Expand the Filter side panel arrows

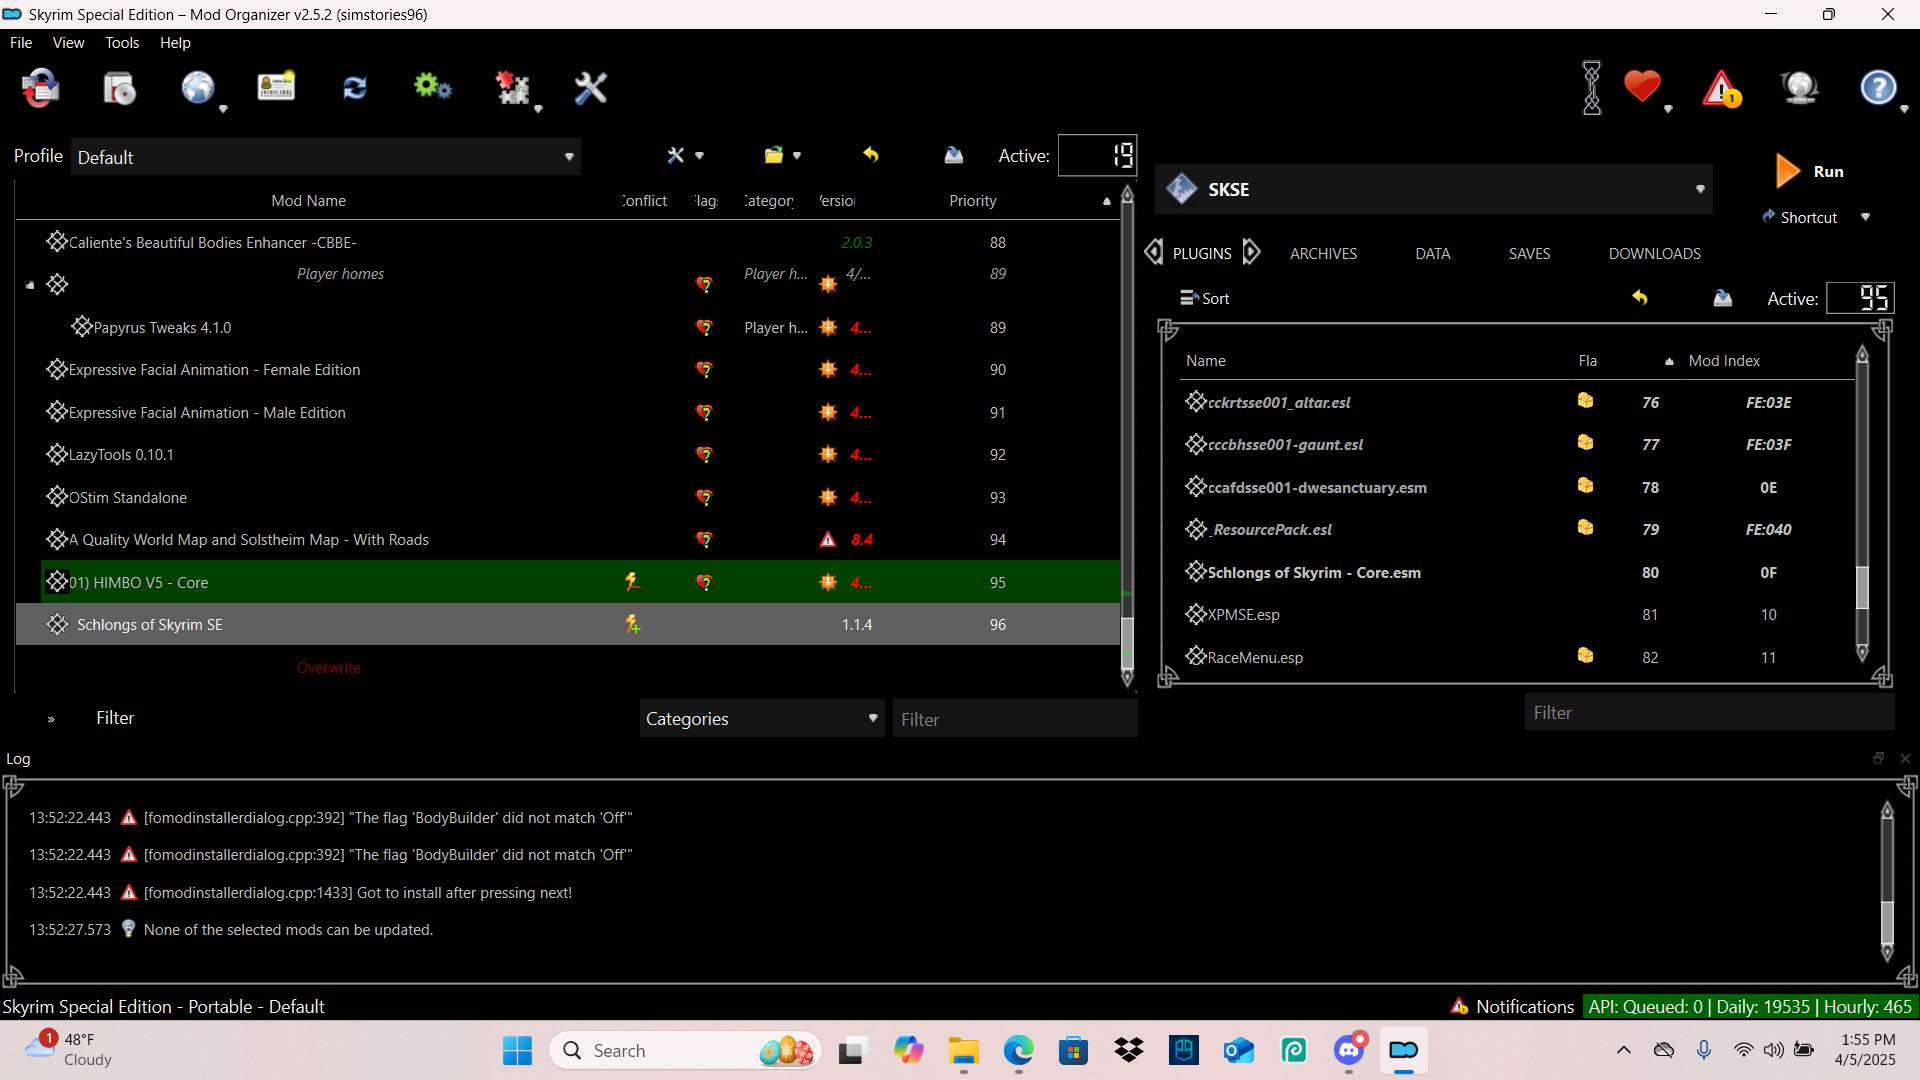[51, 719]
